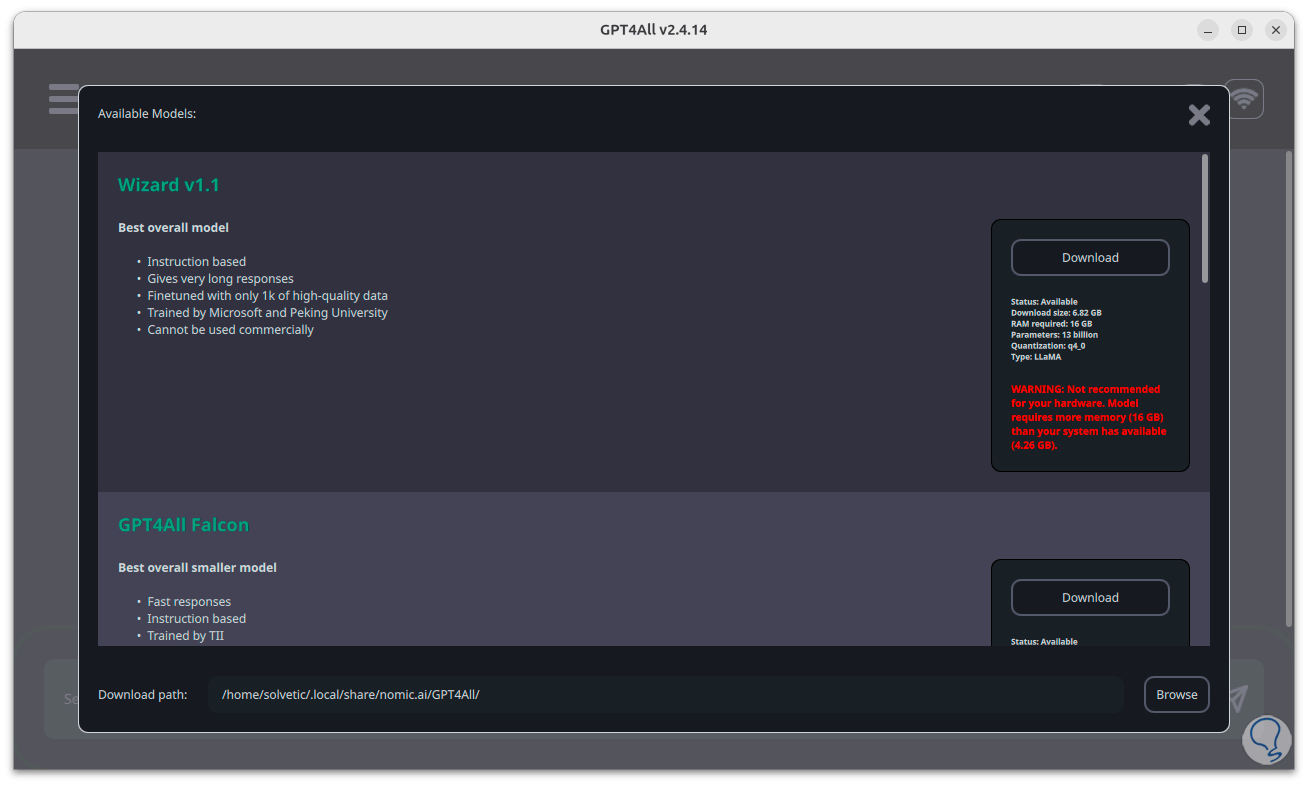Click the "Type: LLaMA" line
Screen dimensions: 1308x786
1036,357
